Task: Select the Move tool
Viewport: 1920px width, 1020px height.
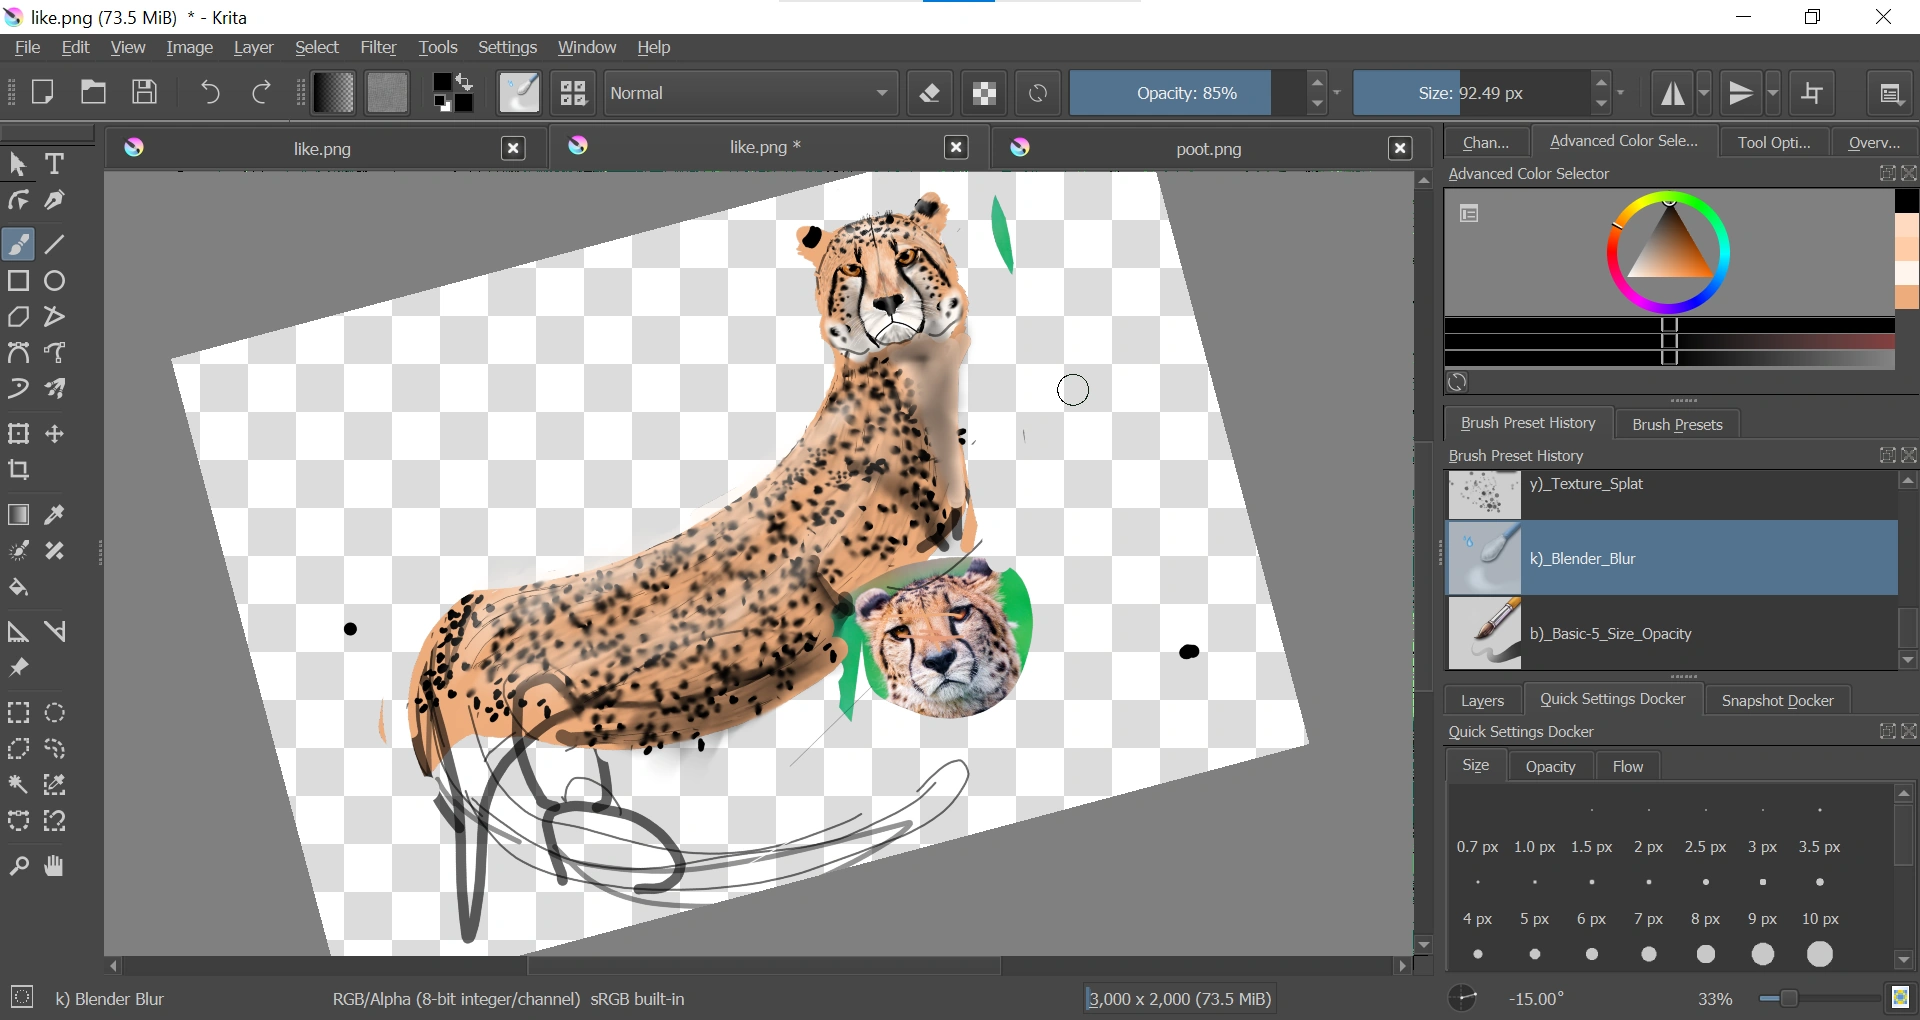Action: coord(55,434)
